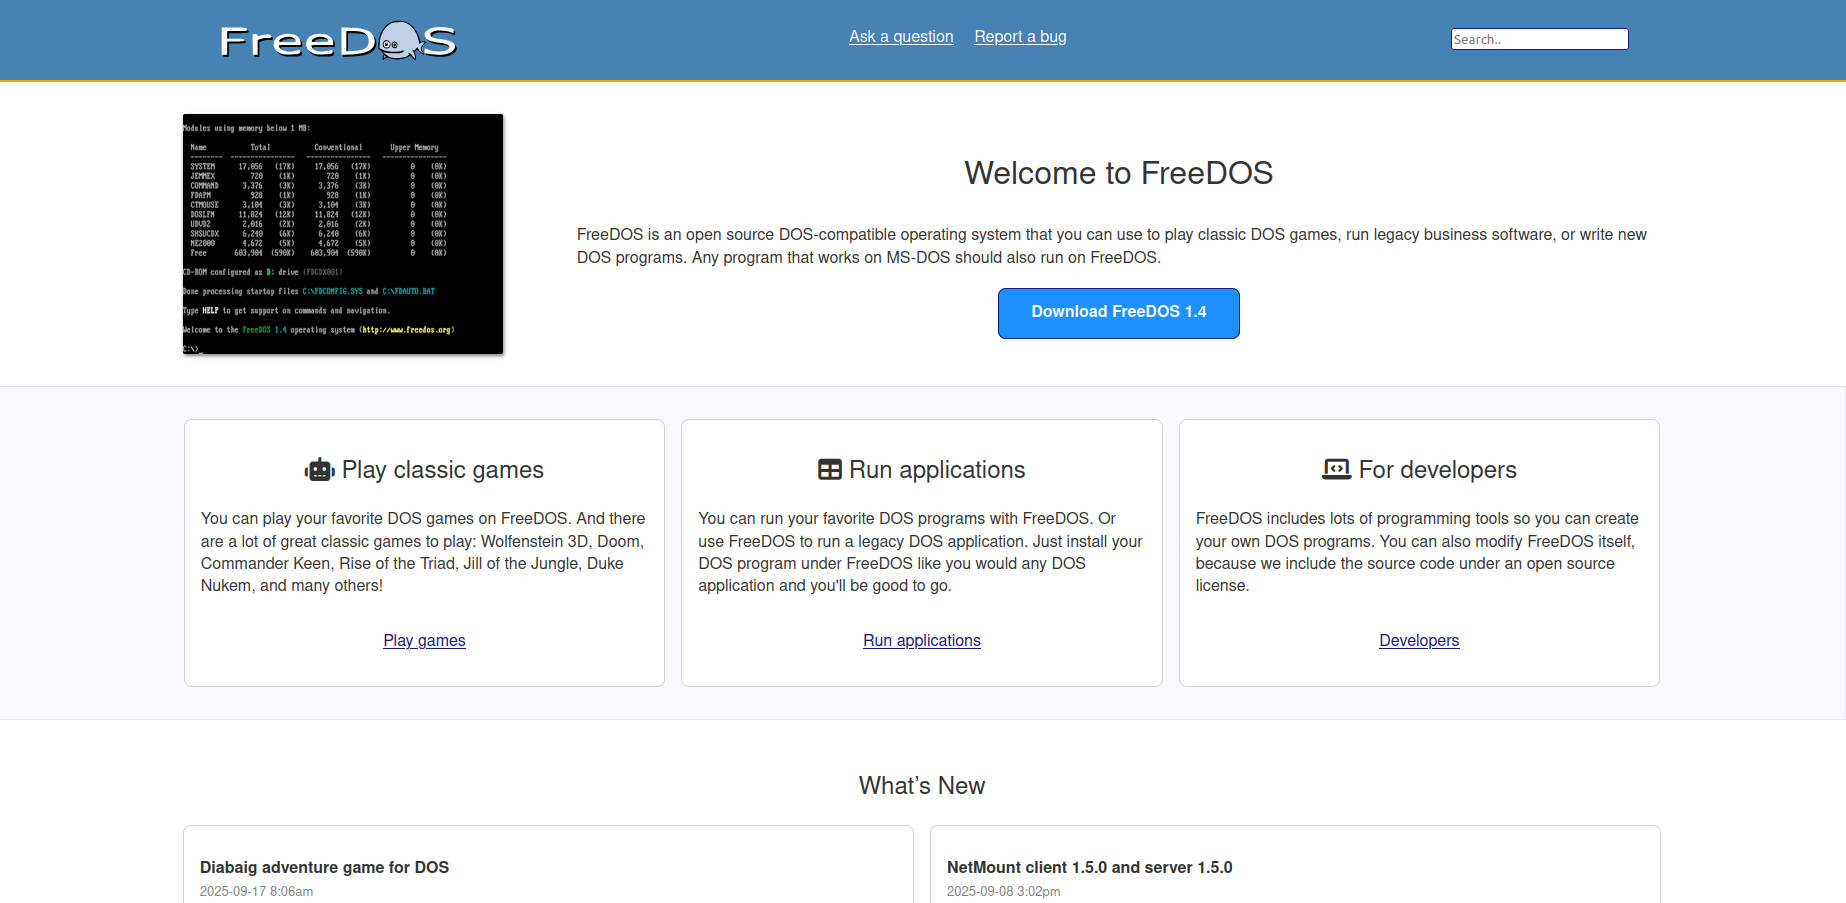
Task: Follow the Run applications link
Action: click(x=921, y=640)
